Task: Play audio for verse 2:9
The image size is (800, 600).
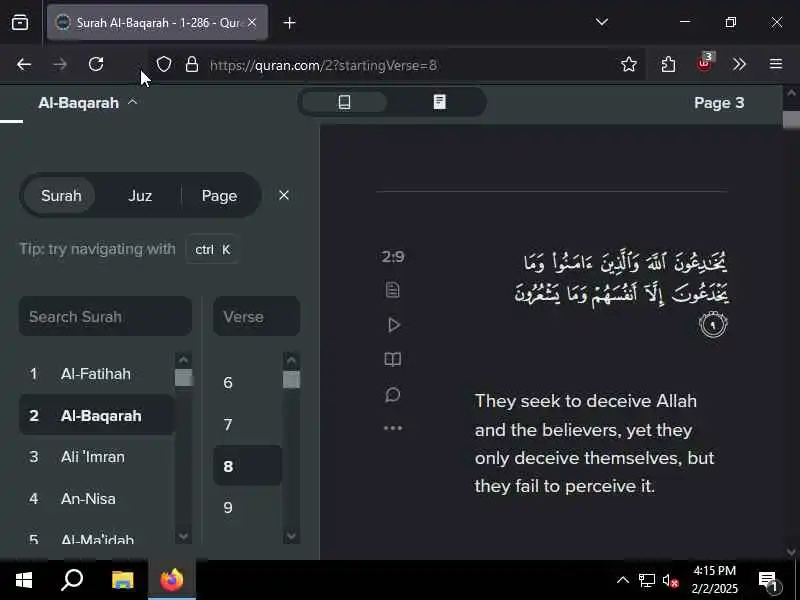Action: 393,325
